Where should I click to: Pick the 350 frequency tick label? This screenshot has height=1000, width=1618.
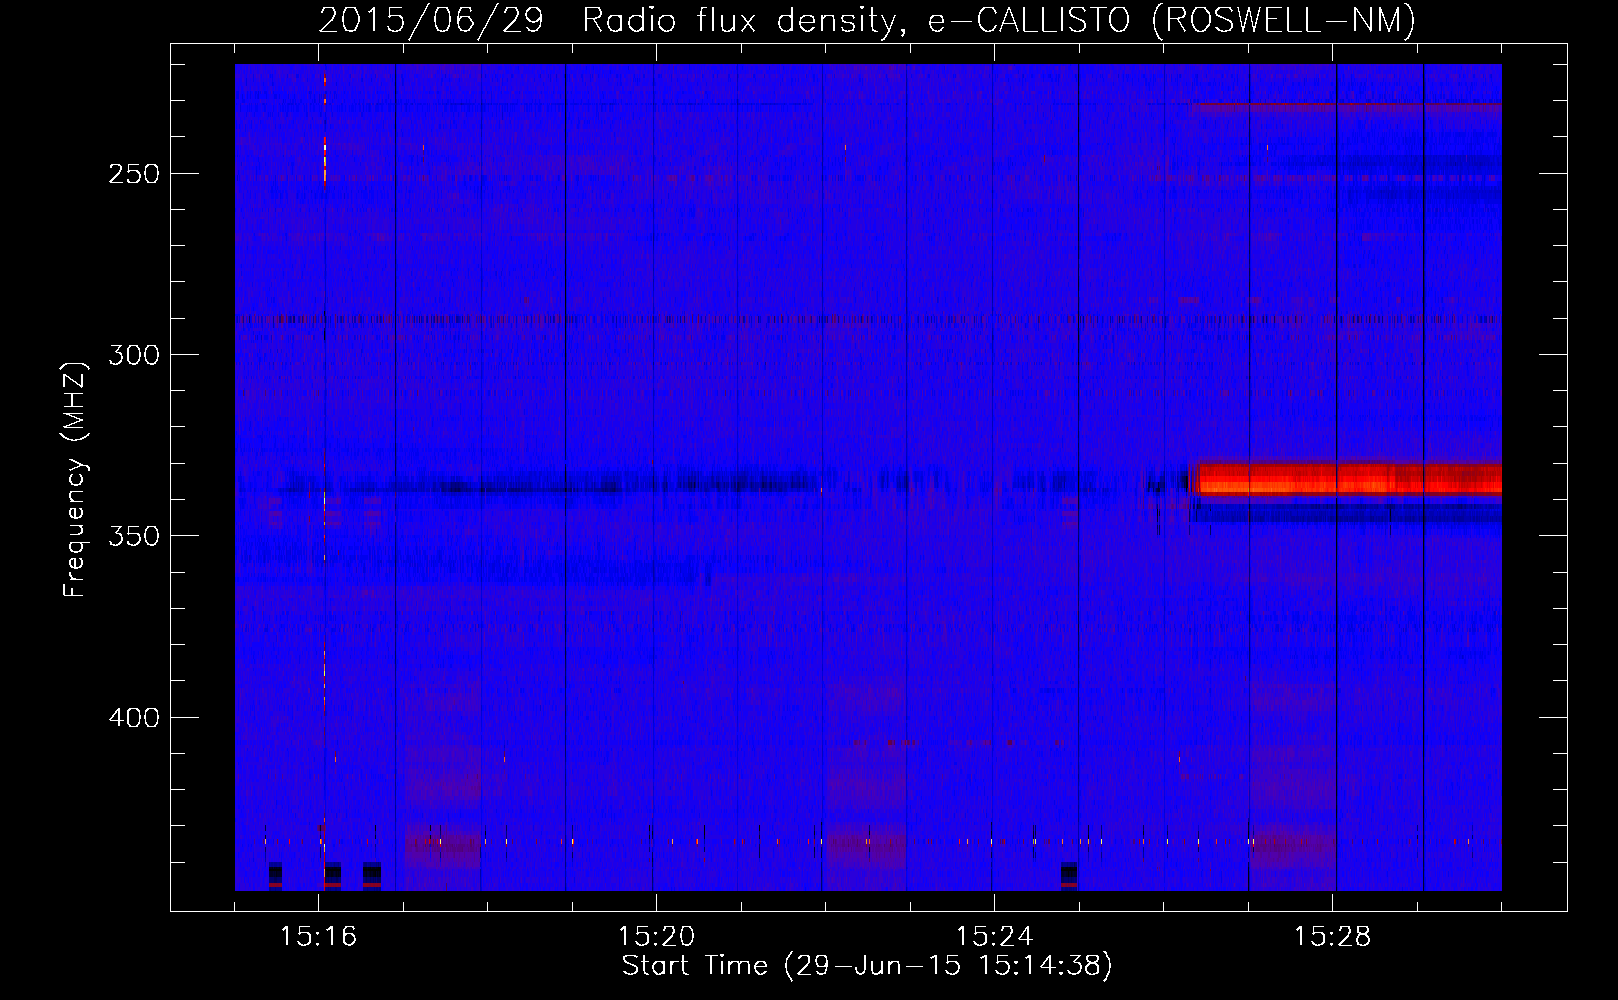pos(133,536)
